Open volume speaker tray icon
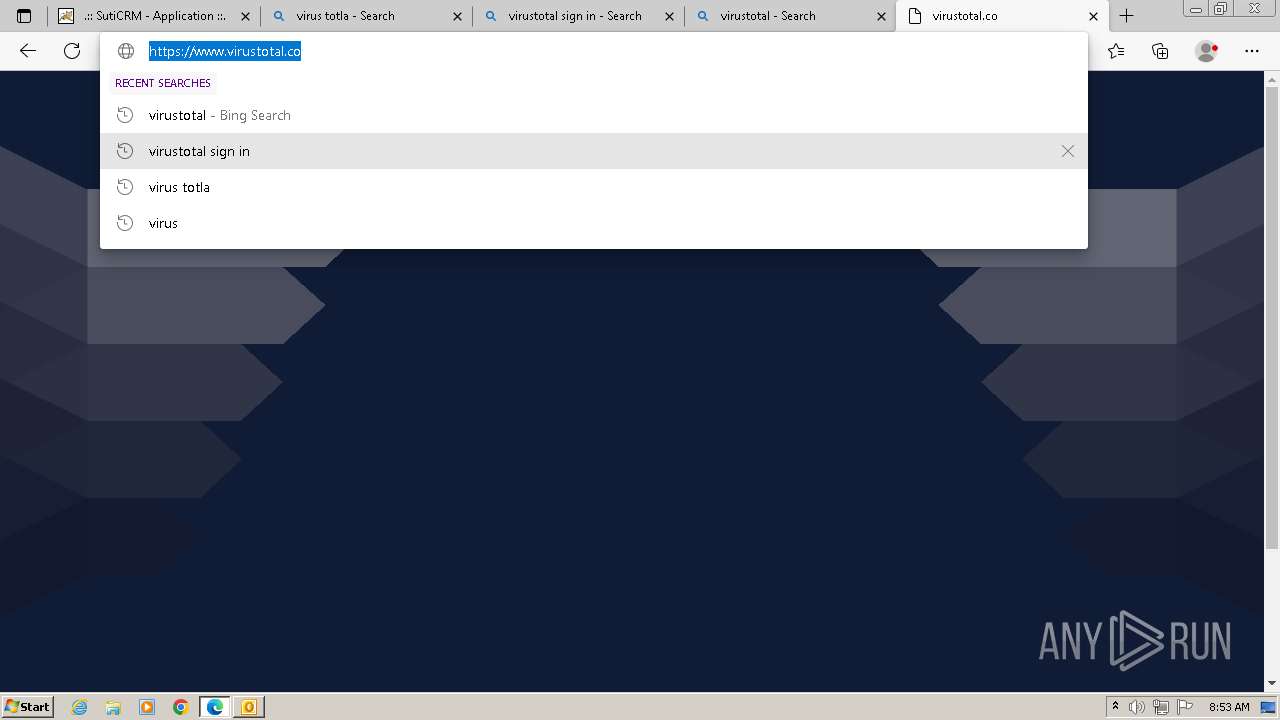Image resolution: width=1280 pixels, height=720 pixels. pyautogui.click(x=1137, y=707)
